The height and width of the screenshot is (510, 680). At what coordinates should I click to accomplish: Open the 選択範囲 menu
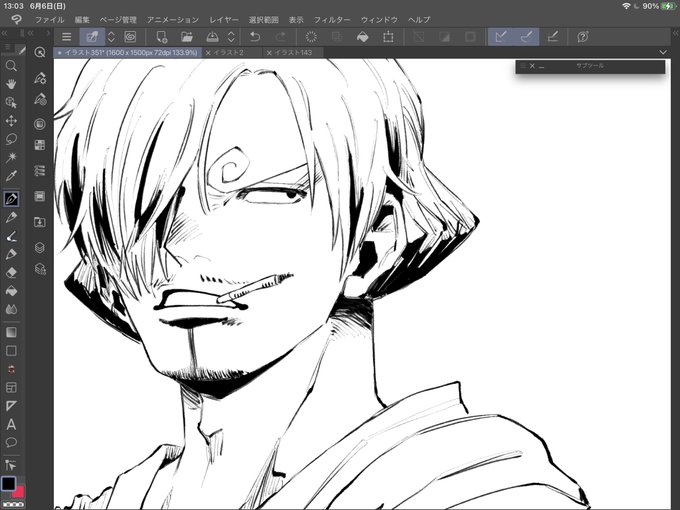264,20
